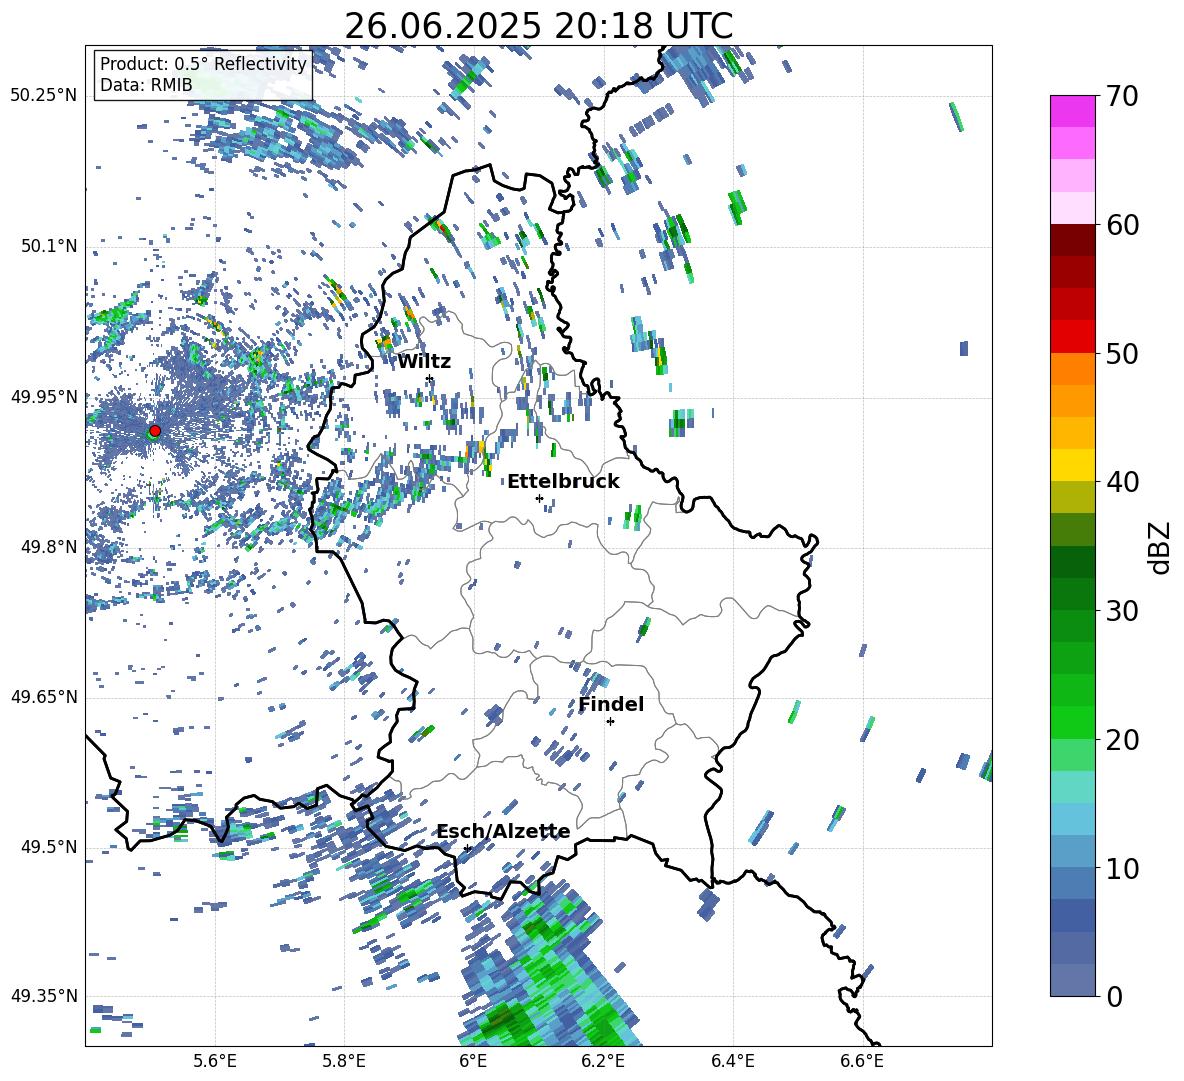
Task: Click the 50.1°N latitude label
Action: [x=49, y=246]
